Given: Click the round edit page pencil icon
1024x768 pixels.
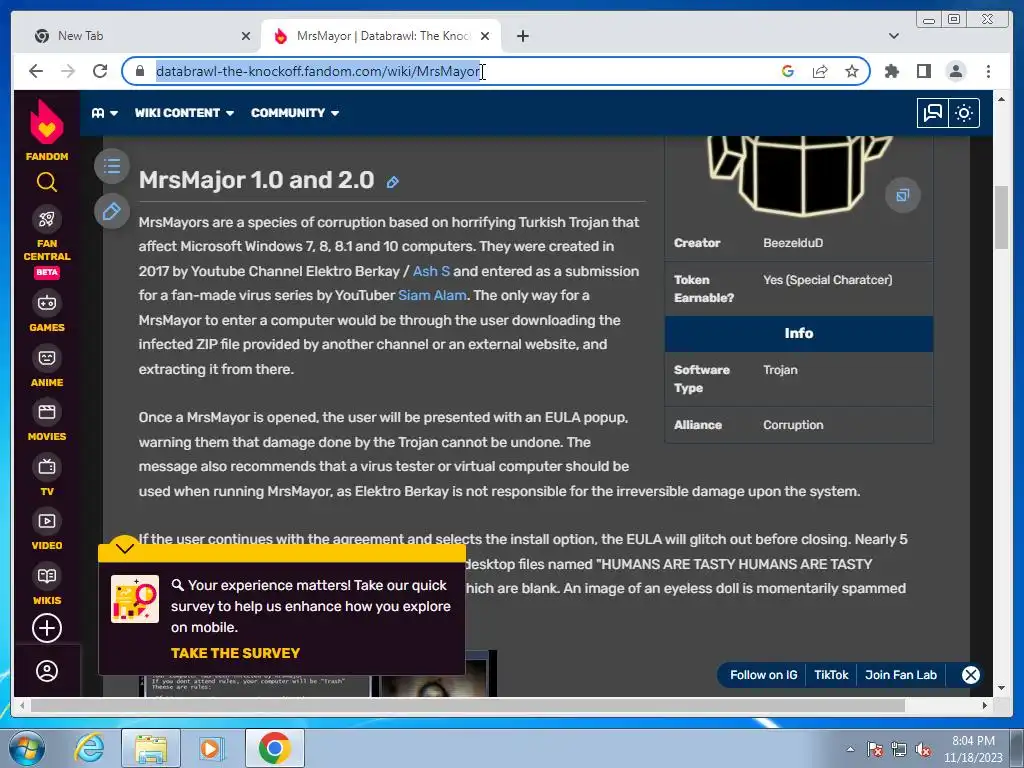Looking at the screenshot, I should pos(112,211).
